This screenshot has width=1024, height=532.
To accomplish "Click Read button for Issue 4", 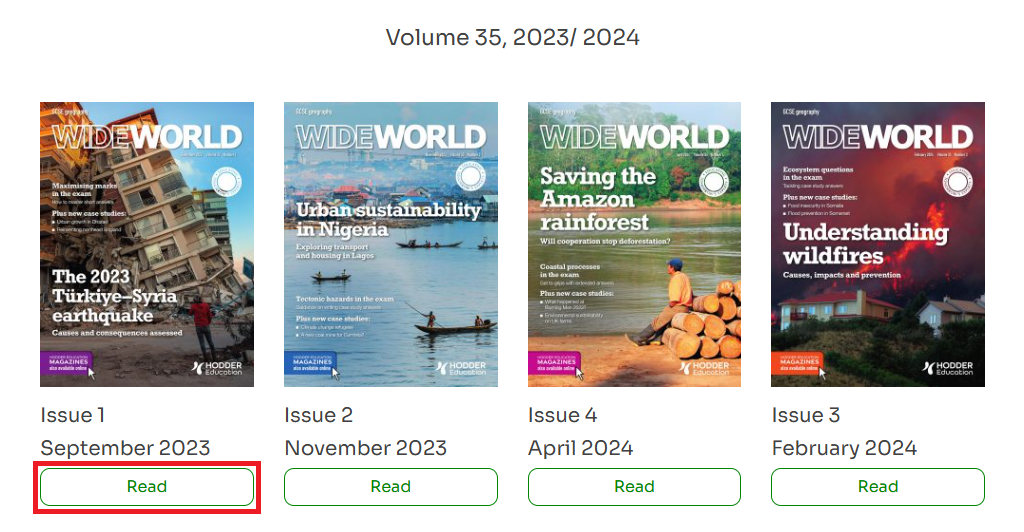I will pos(634,487).
